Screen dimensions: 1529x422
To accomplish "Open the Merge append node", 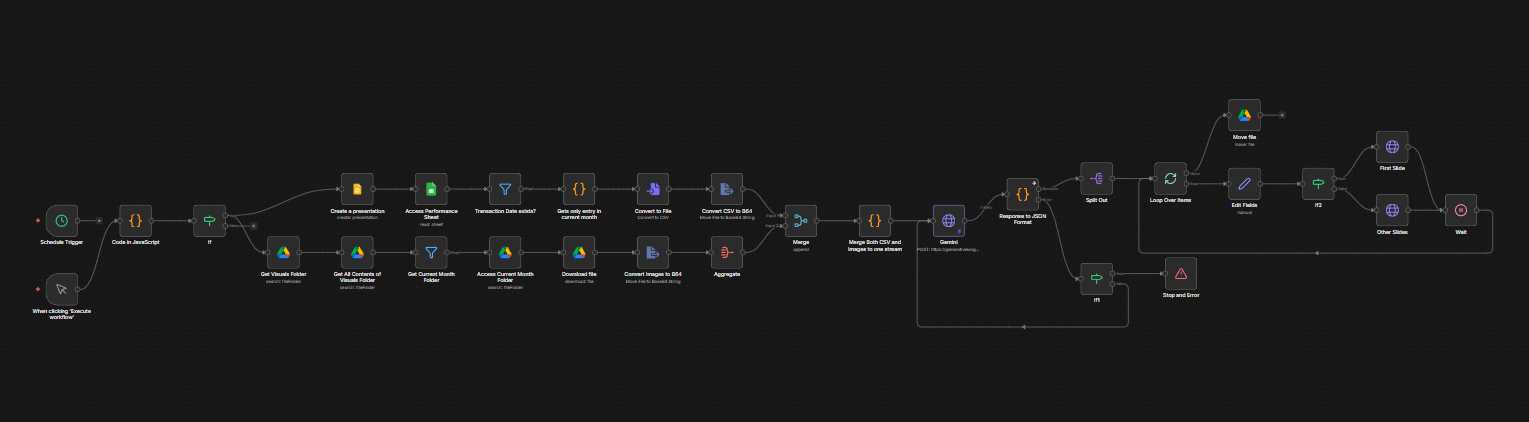I will 801,220.
